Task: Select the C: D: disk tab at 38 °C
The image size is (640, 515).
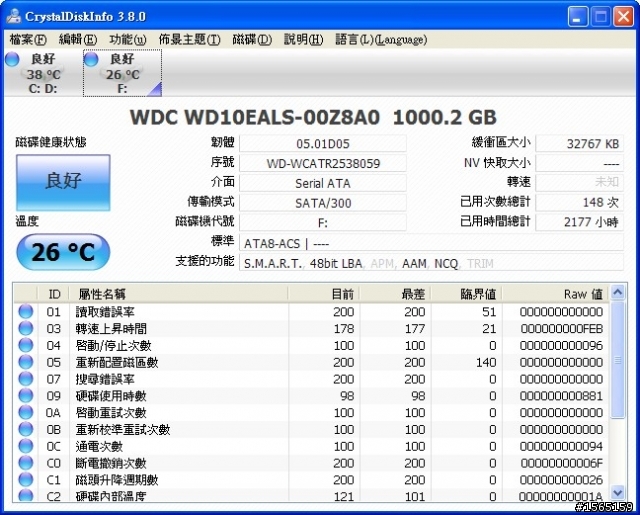Action: click(x=43, y=73)
